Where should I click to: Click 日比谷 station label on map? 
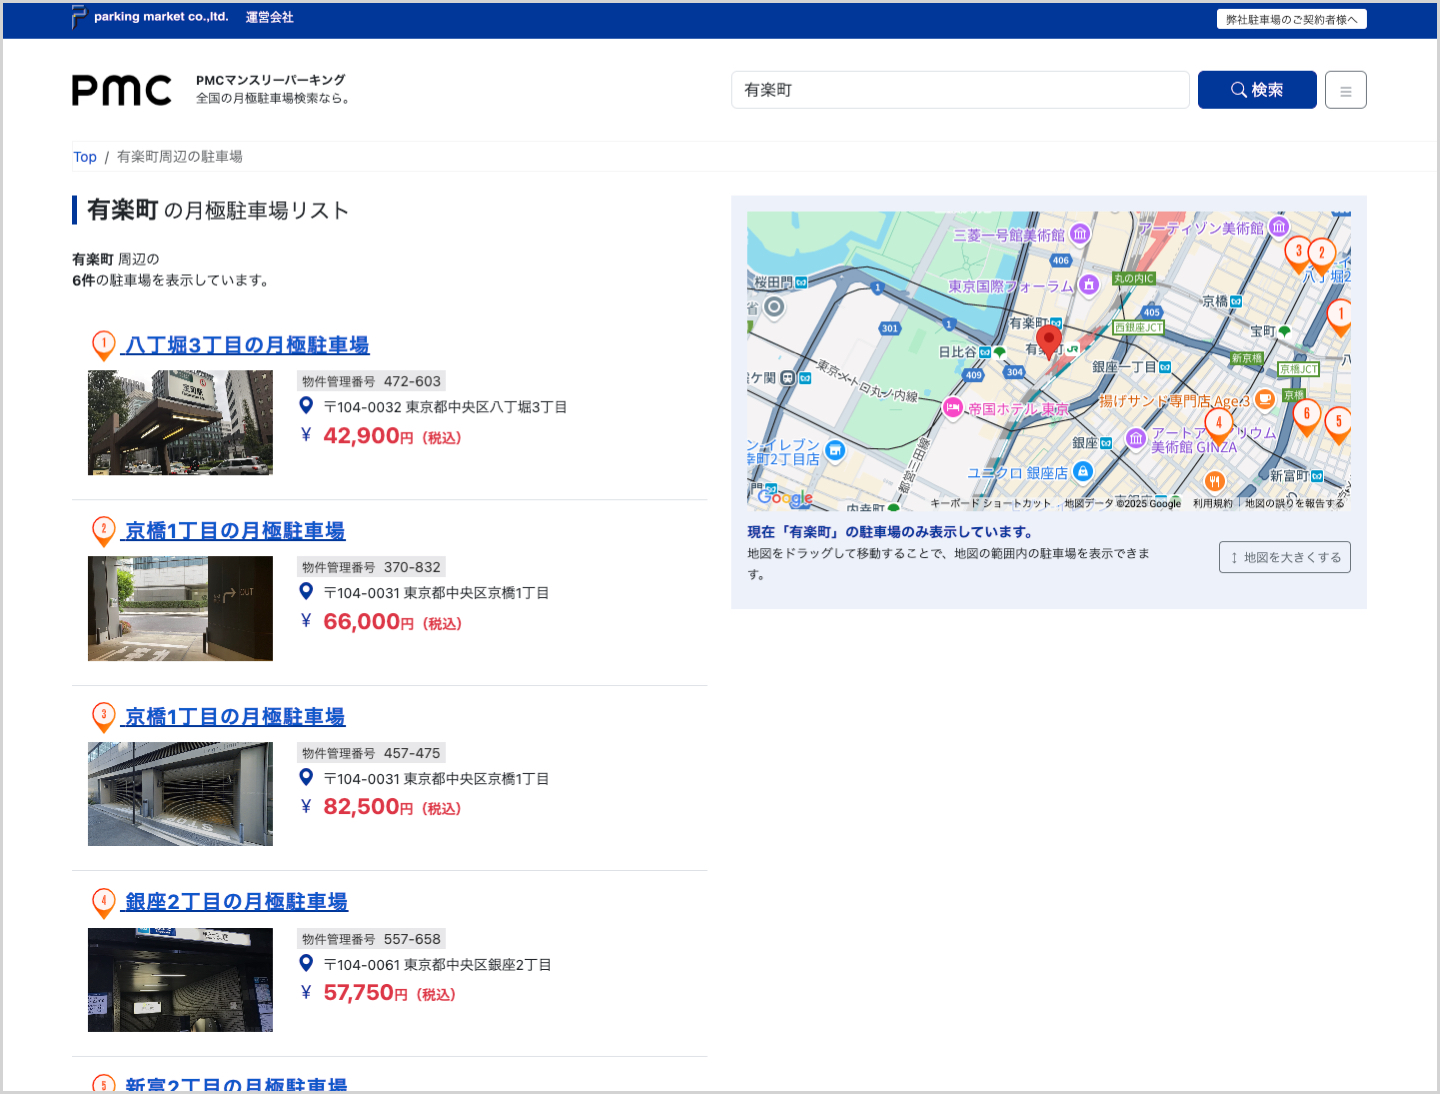pyautogui.click(x=957, y=352)
